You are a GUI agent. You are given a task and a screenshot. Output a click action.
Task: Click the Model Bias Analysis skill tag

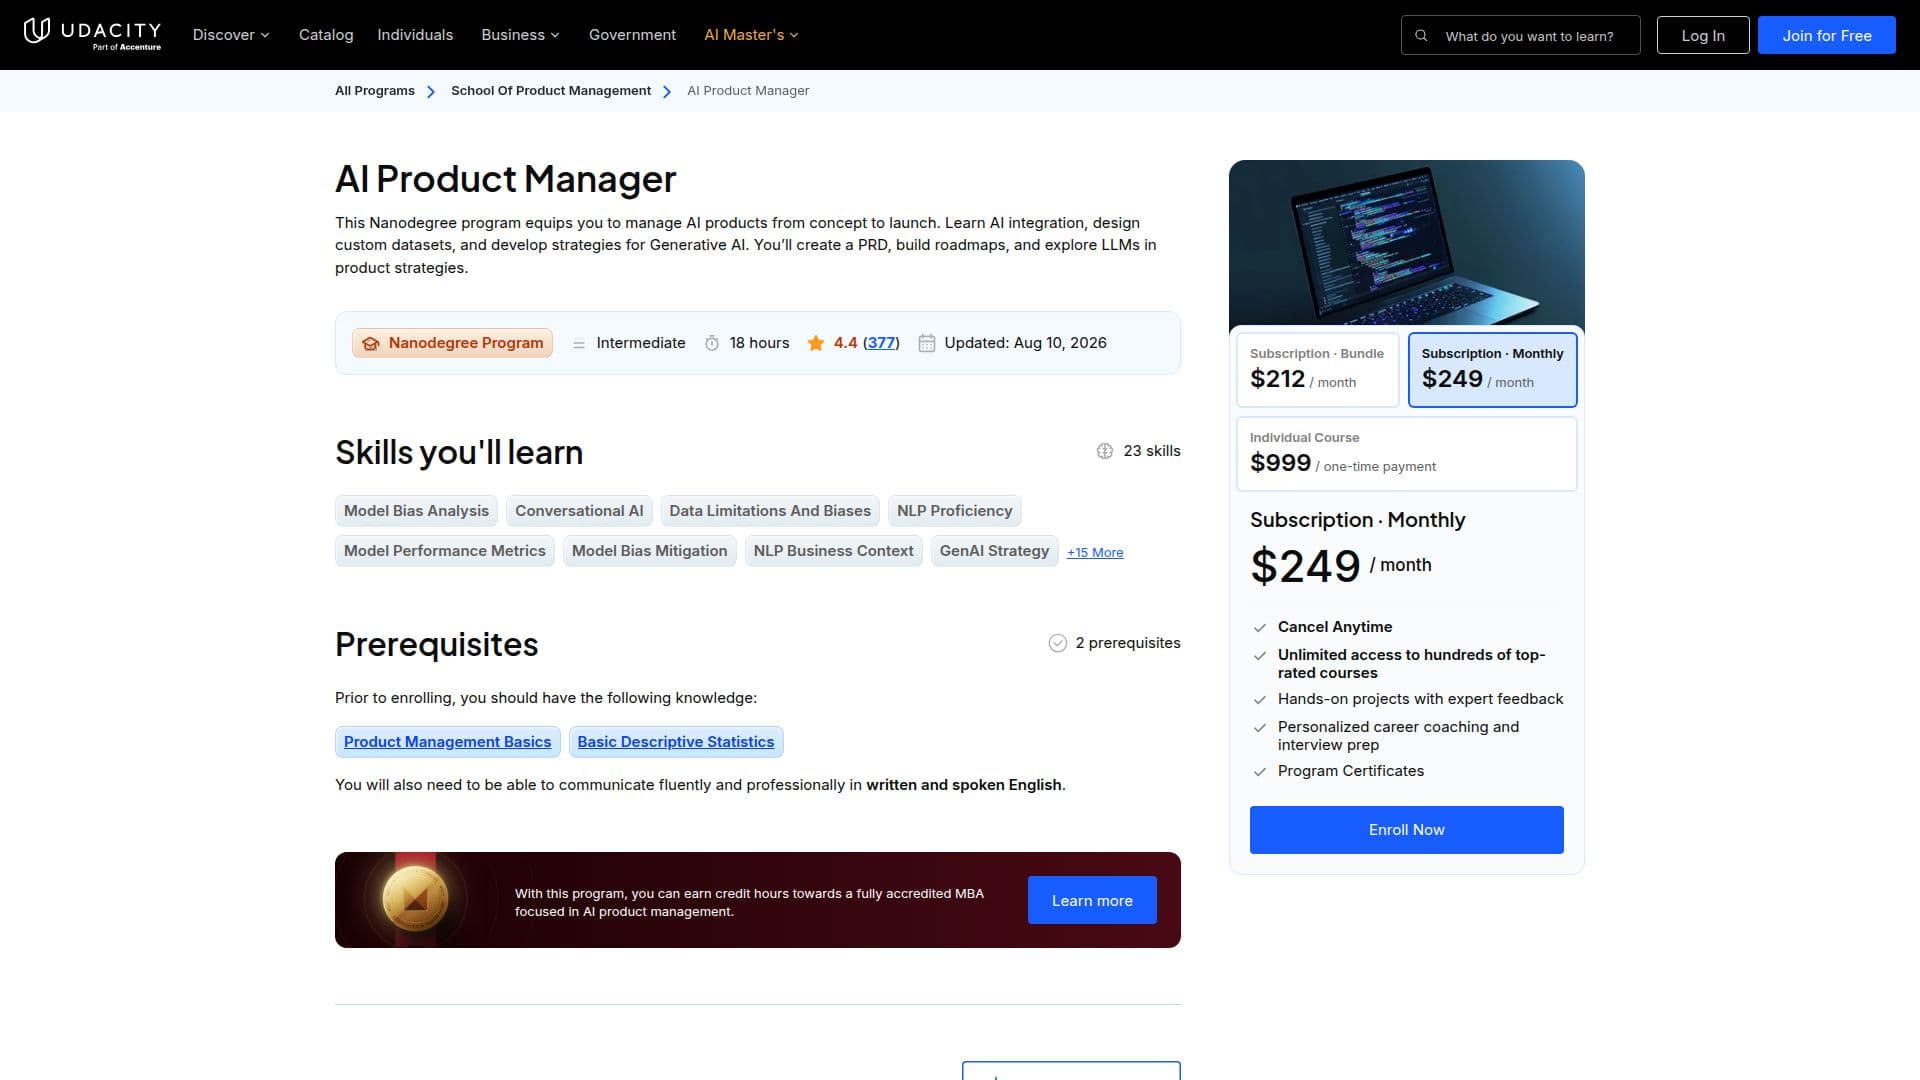point(416,511)
